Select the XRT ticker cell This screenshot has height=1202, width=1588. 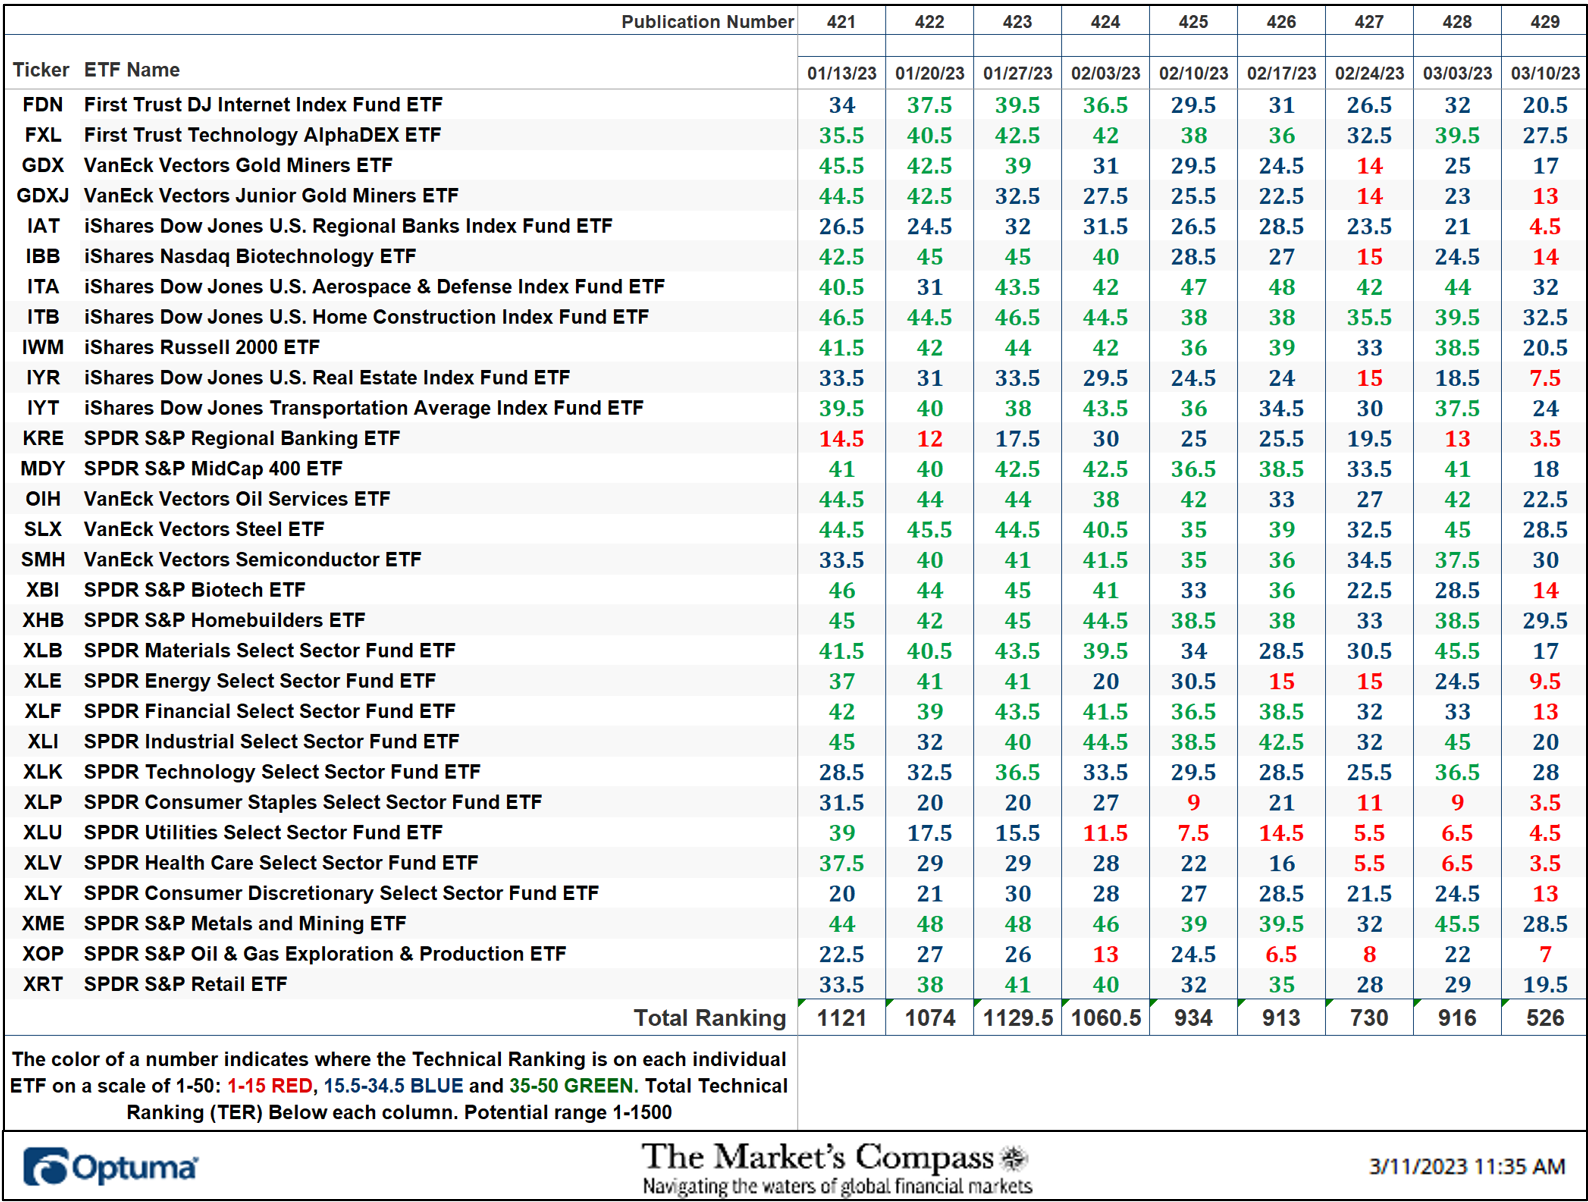43,984
